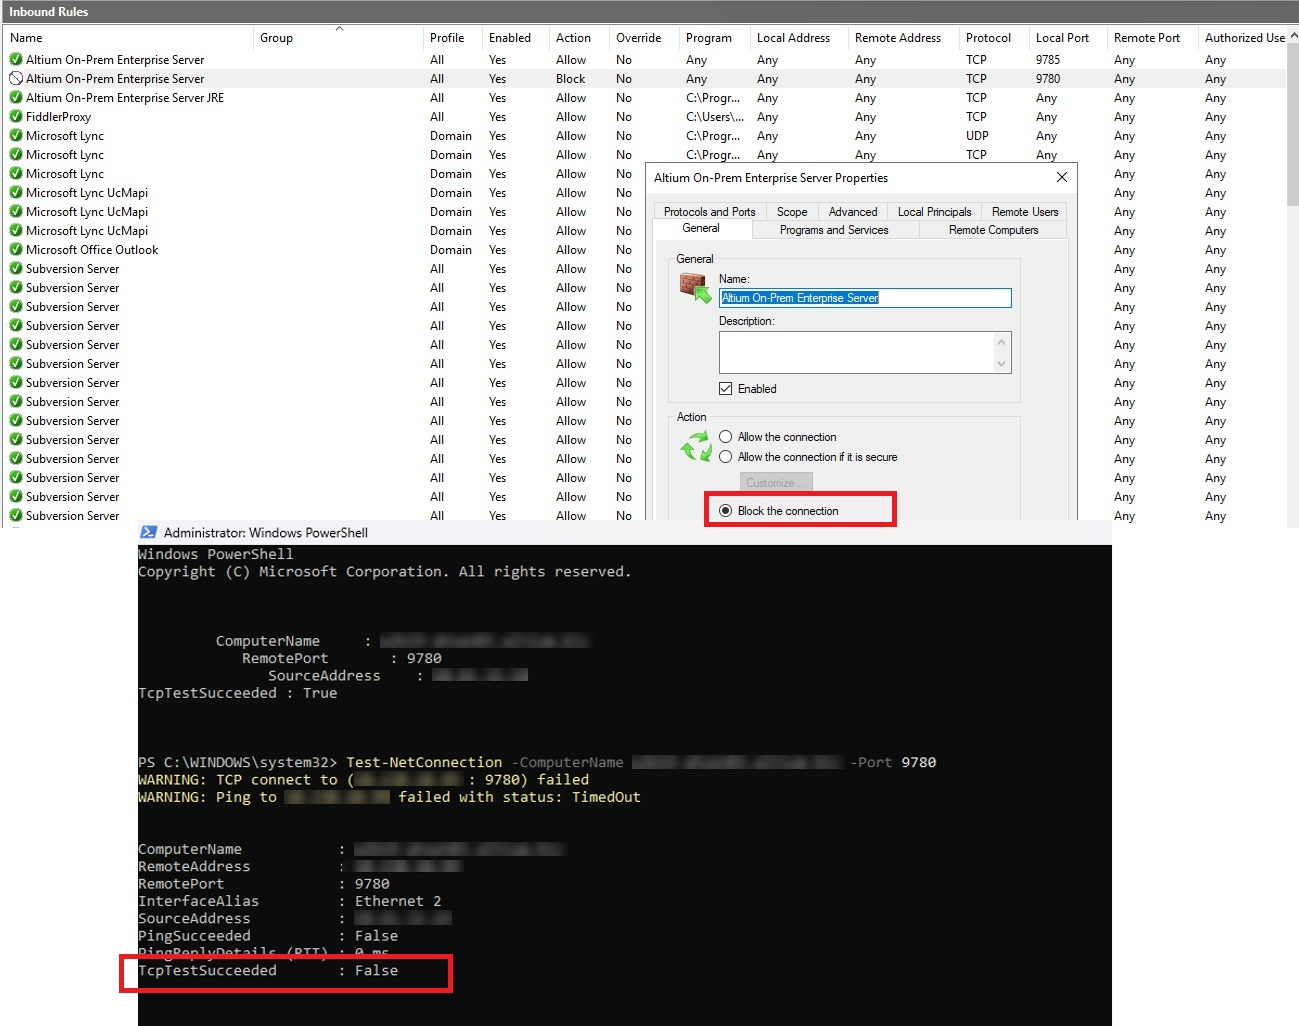Sort by the Local Port column header
This screenshot has width=1299, height=1026.
pos(1069,38)
